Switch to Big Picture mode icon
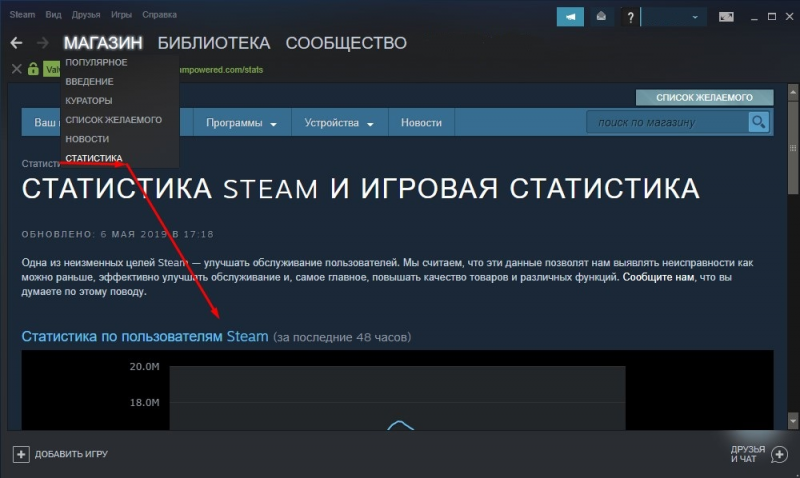This screenshot has height=478, width=800. [x=726, y=17]
